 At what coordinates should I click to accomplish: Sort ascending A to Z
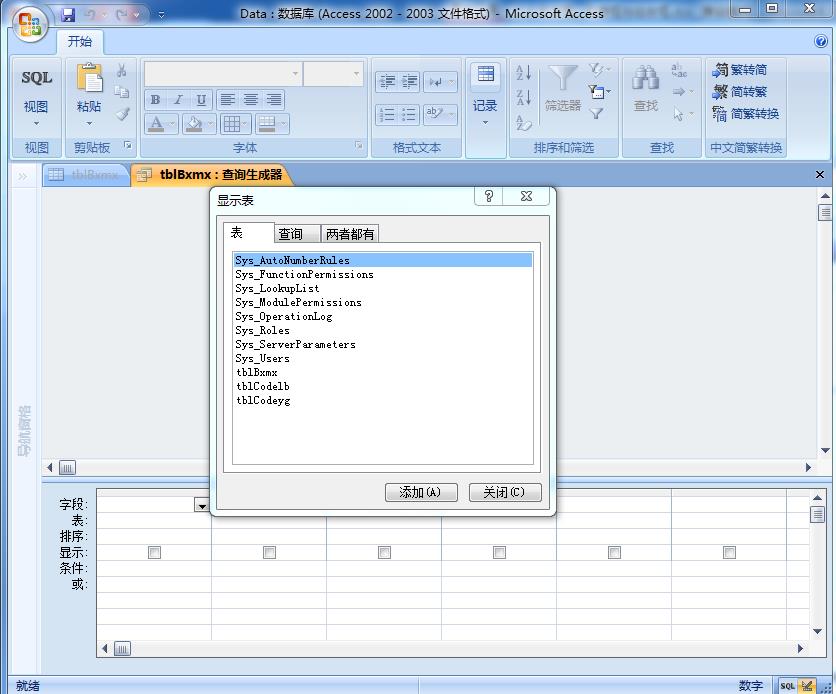pyautogui.click(x=524, y=72)
